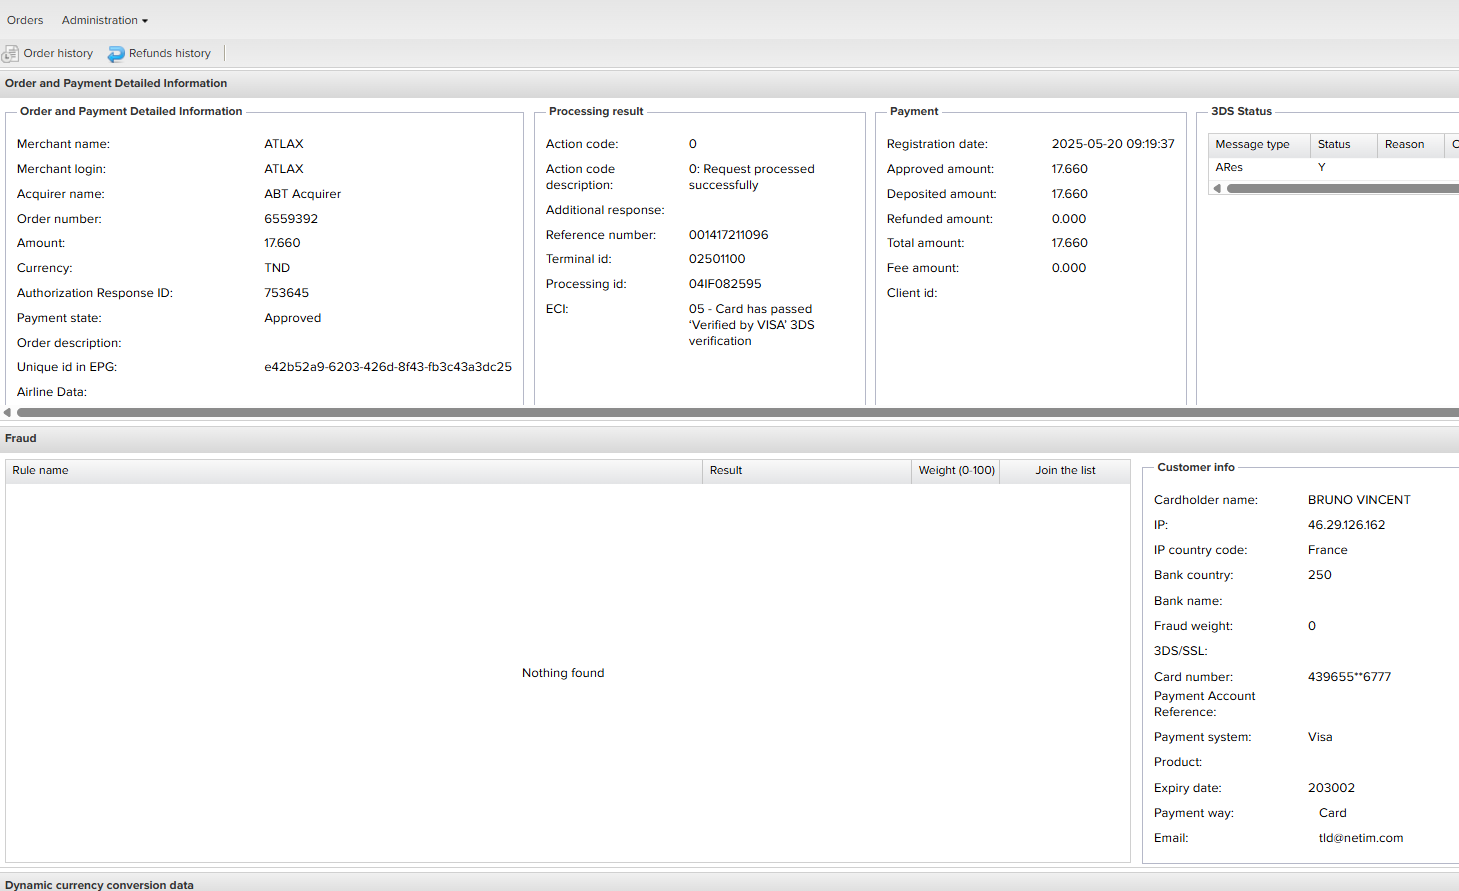Click the Reason column header in 3DS table
This screenshot has height=891, width=1459.
(x=1410, y=145)
